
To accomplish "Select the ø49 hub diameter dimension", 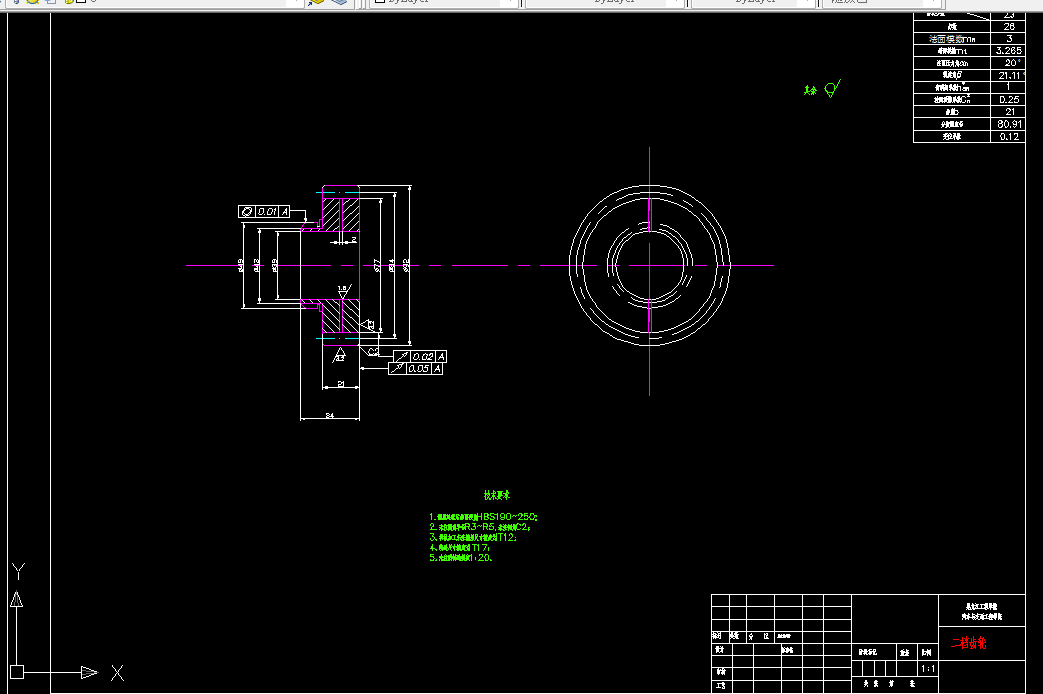I will pos(240,265).
